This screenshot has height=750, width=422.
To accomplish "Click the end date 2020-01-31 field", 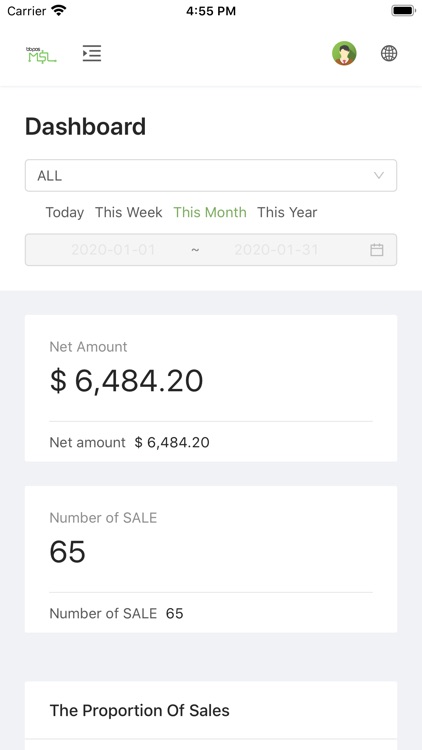I will tap(276, 250).
